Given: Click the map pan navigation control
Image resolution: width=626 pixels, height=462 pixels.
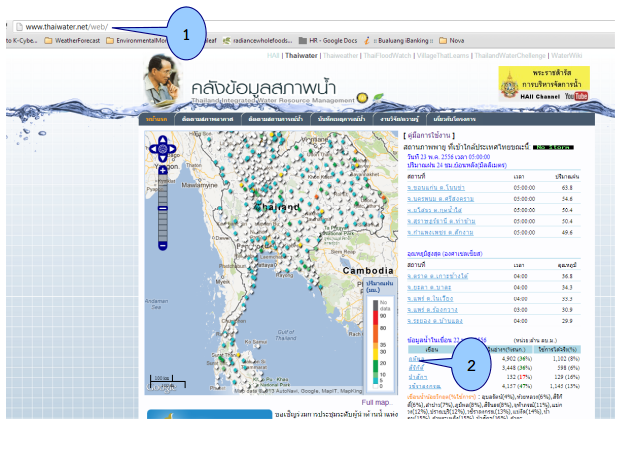Looking at the screenshot, I should pos(162,151).
